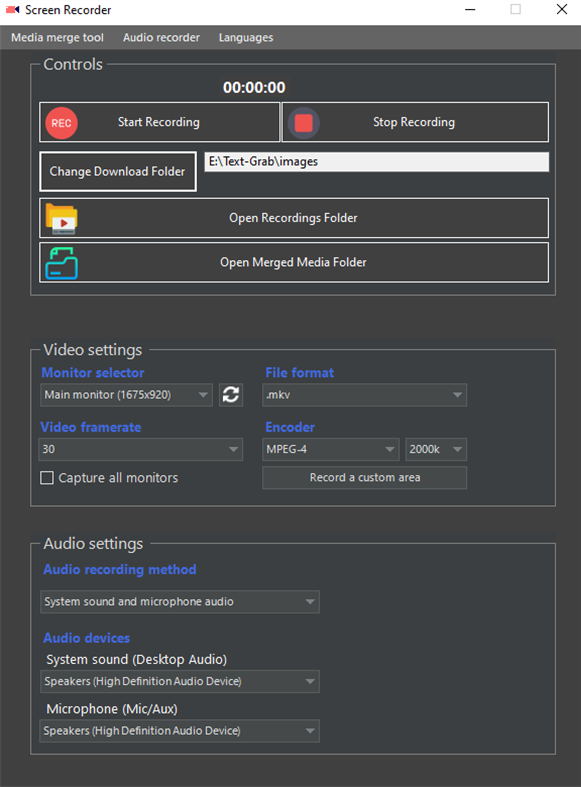Open Media merge tool menu
This screenshot has height=787, width=581.
coord(57,38)
